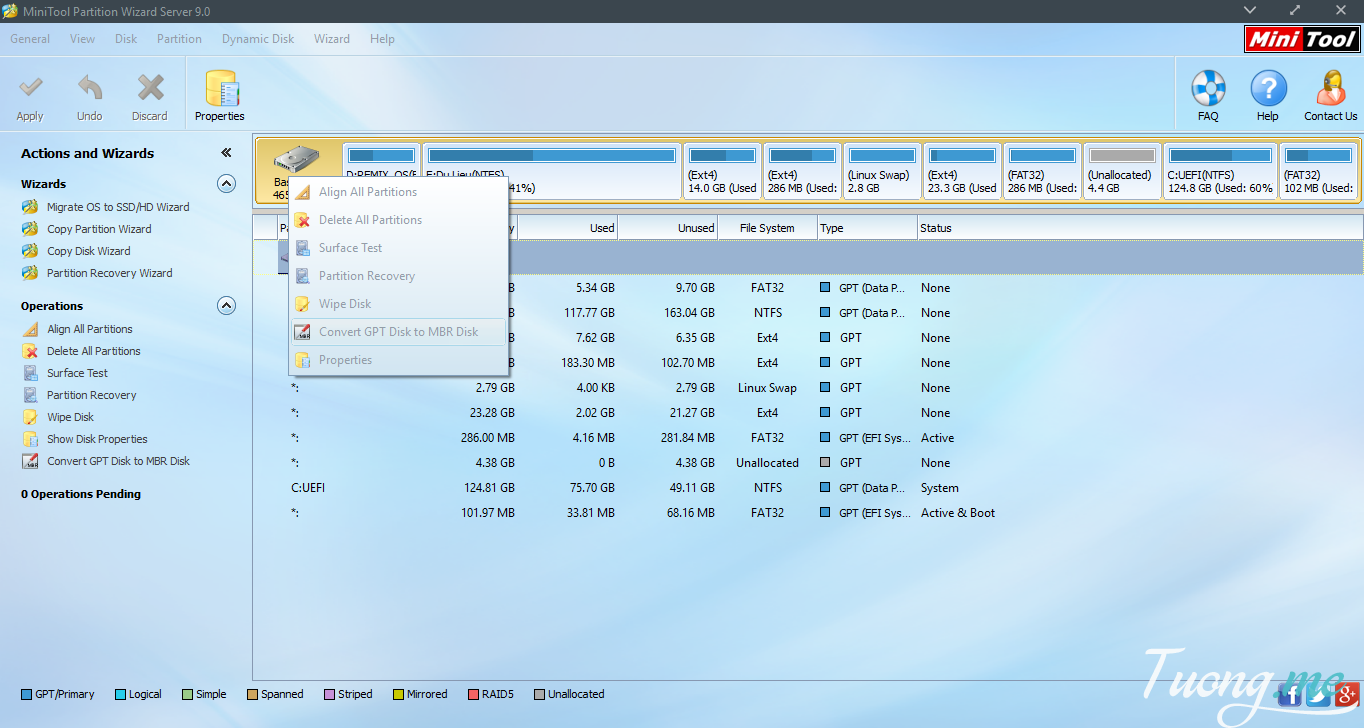Click the Partition Recovery Wizard icon
Viewport: 1364px width, 728px height.
click(30, 273)
